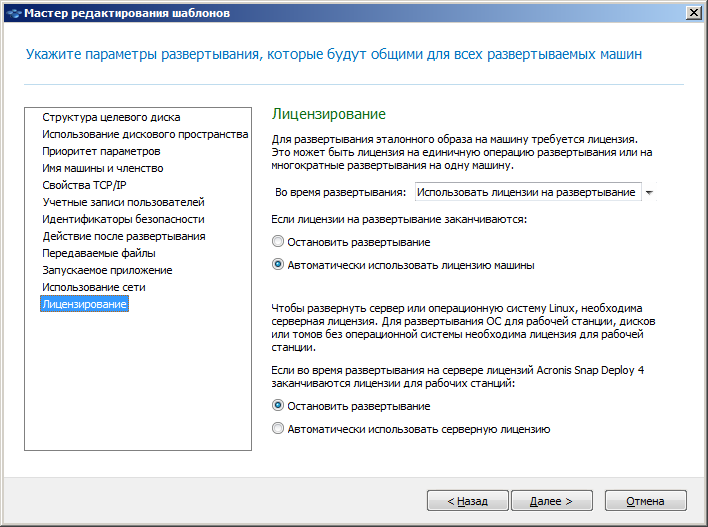Click dropdown arrow next to license option
708x527 pixels.
[x=649, y=192]
